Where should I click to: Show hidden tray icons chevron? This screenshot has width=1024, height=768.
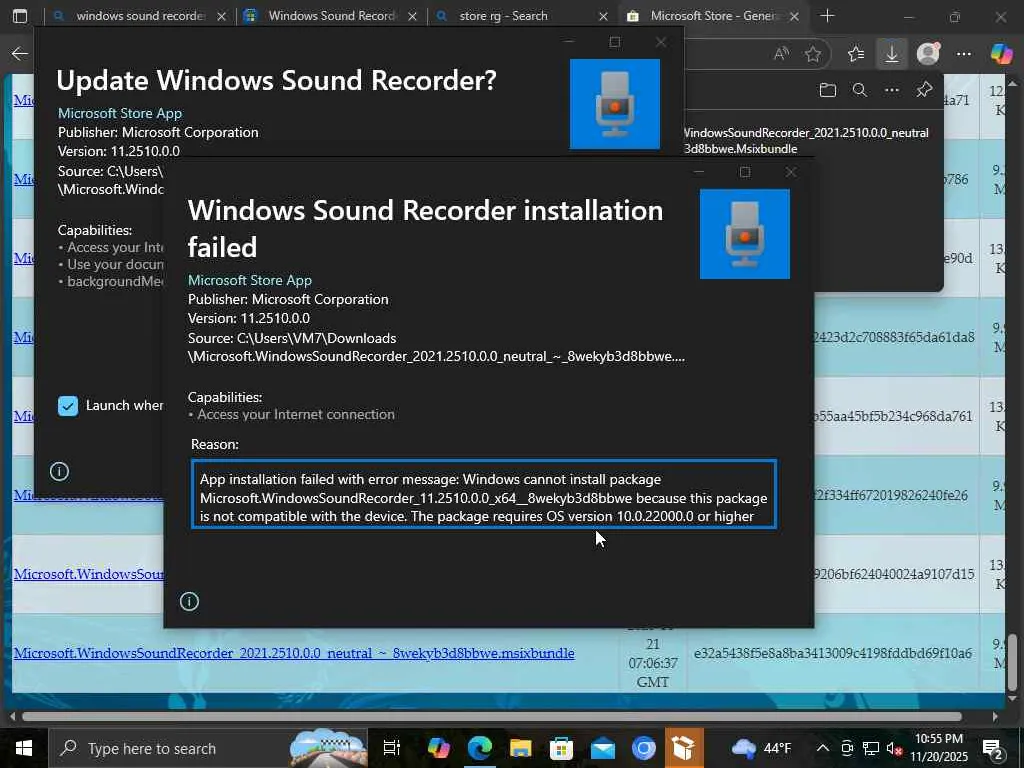click(823, 748)
